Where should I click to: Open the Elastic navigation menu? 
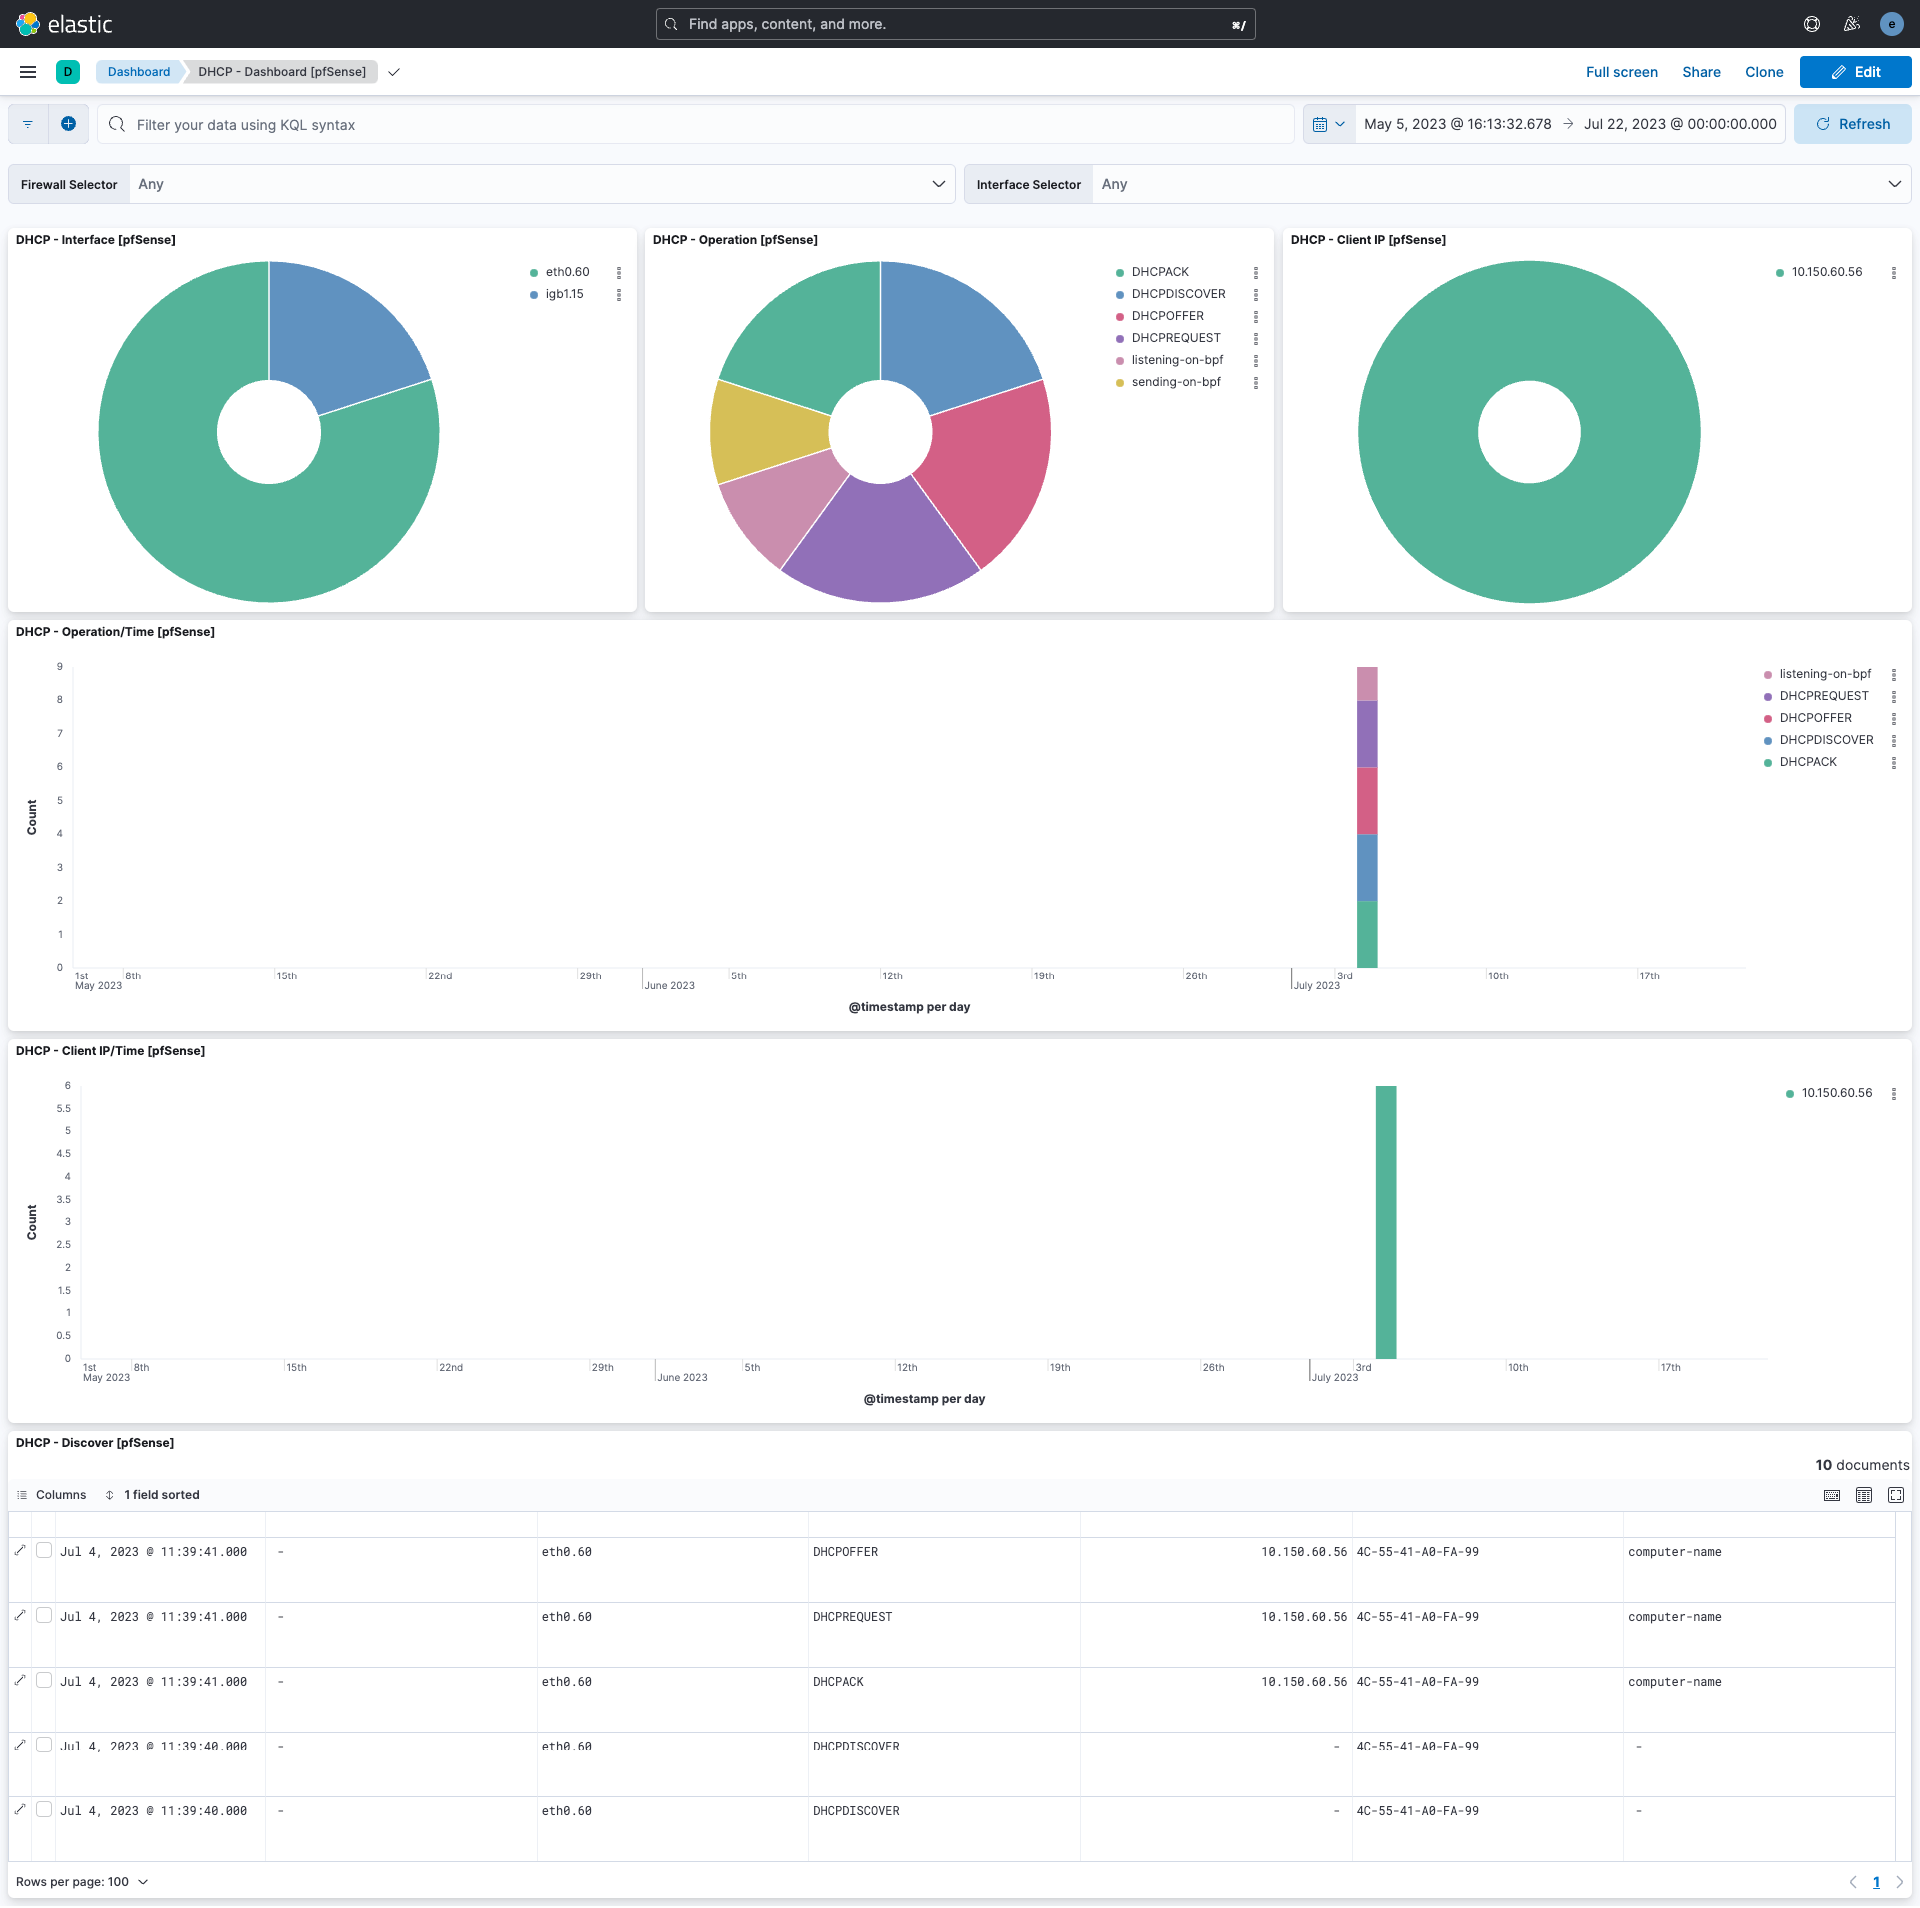point(27,71)
